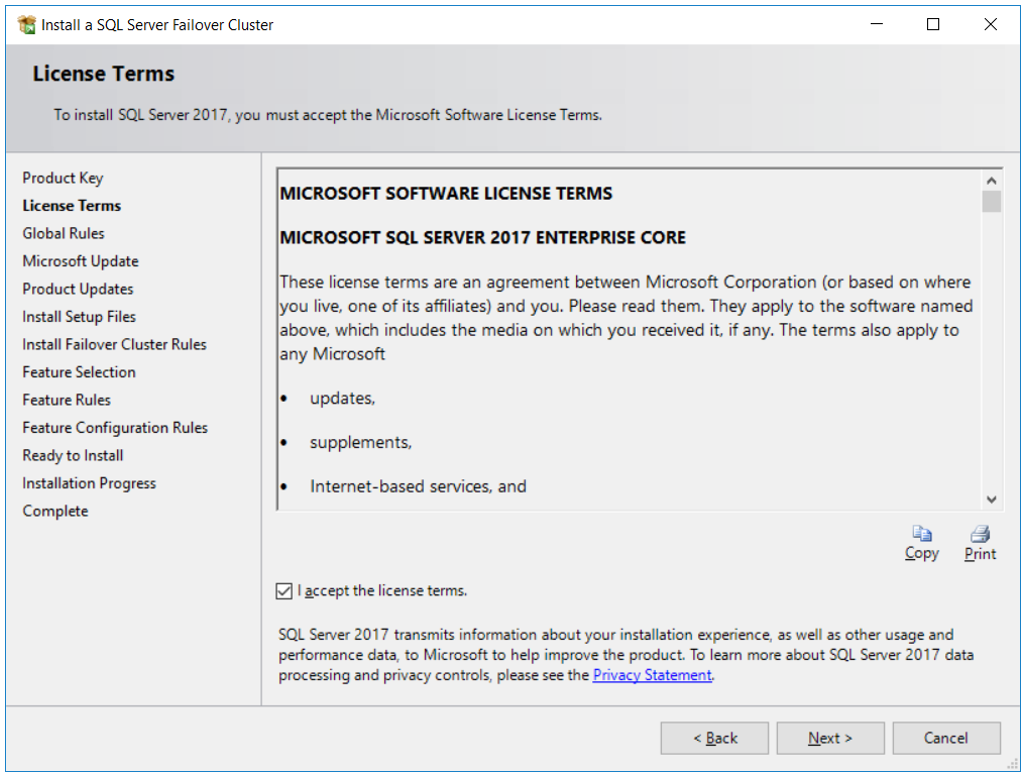The image size is (1025, 775).
Task: Cancel the SQL Server installation
Action: point(946,738)
